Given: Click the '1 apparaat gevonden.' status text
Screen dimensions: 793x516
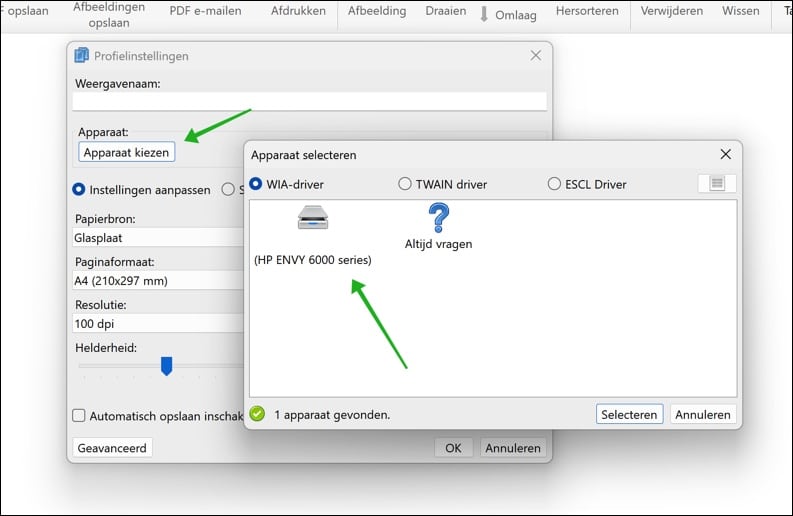Looking at the screenshot, I should (332, 415).
